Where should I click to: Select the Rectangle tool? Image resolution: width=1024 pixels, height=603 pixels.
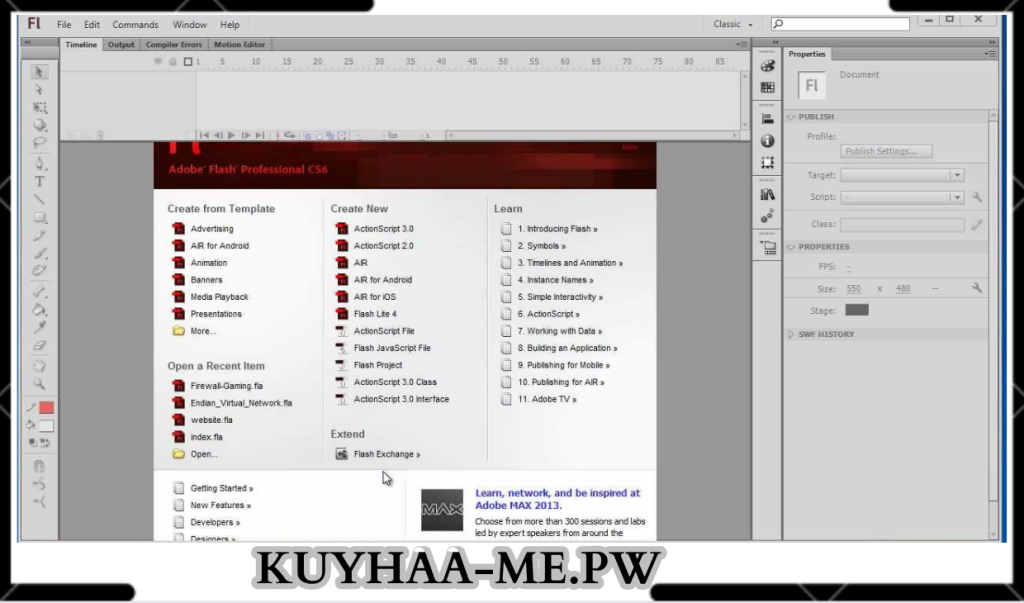coord(39,217)
